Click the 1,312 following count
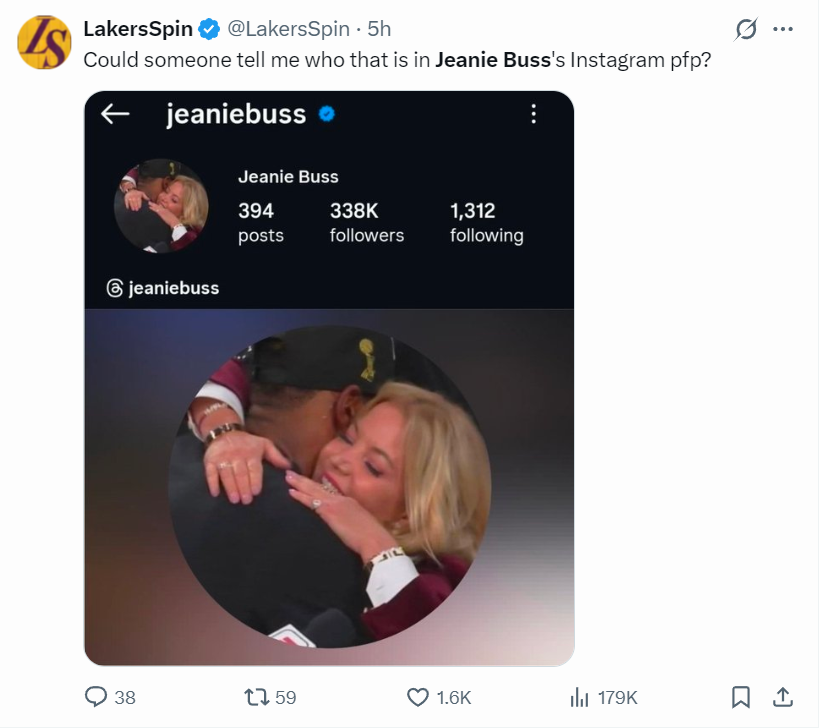825x728 pixels. (486, 222)
